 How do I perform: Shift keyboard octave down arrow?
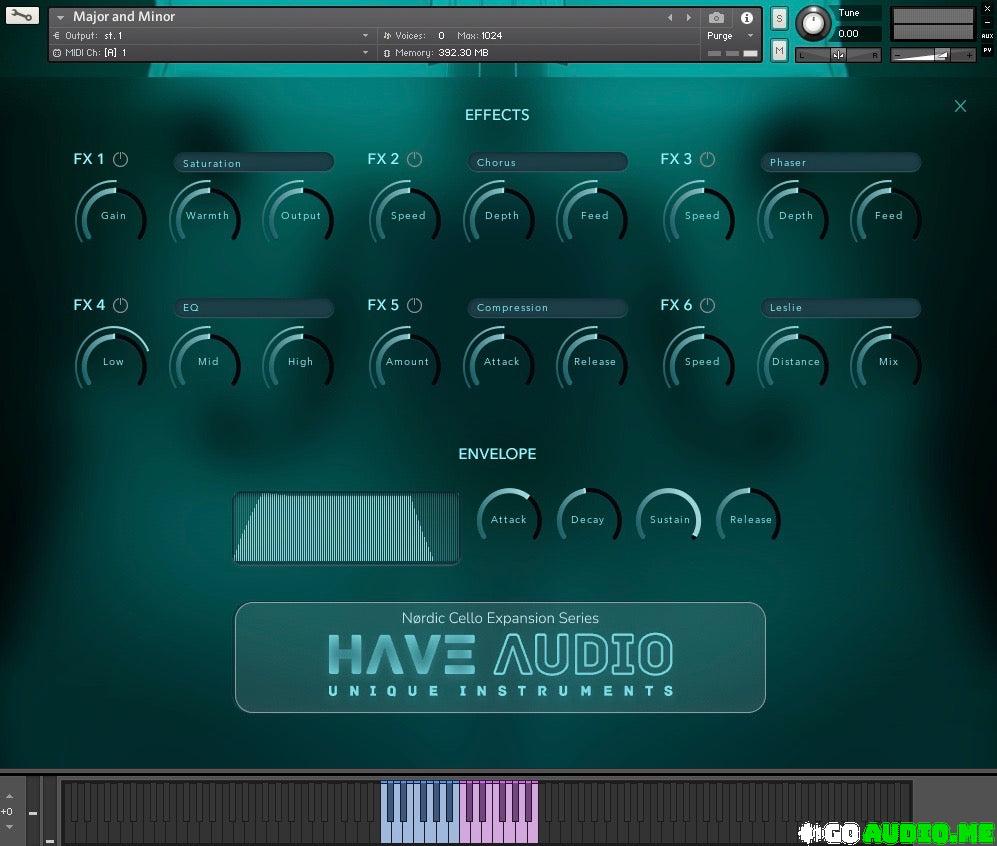10,827
